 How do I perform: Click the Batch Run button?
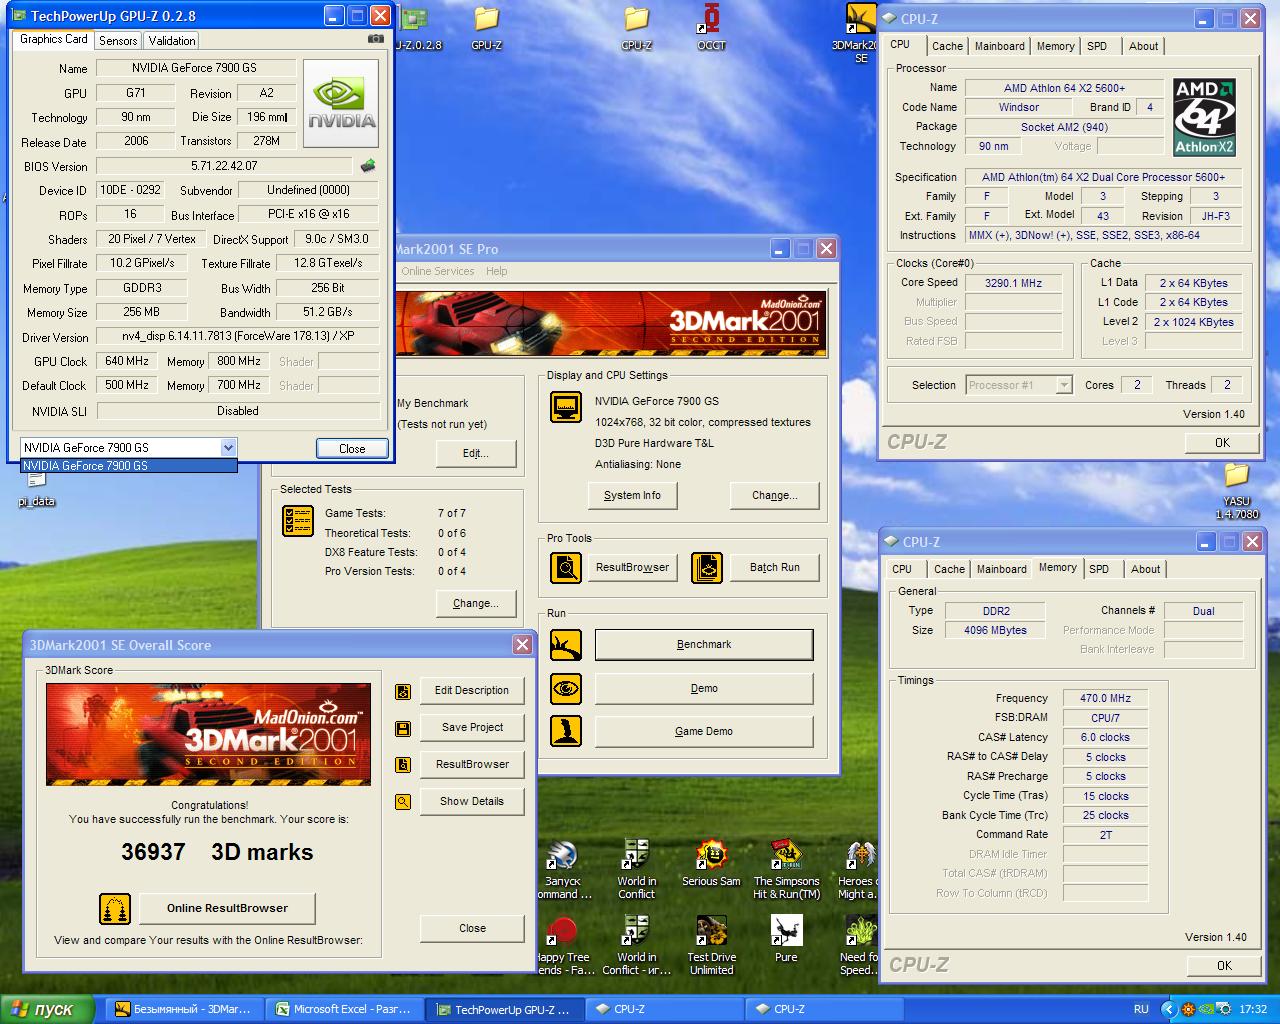tap(775, 568)
